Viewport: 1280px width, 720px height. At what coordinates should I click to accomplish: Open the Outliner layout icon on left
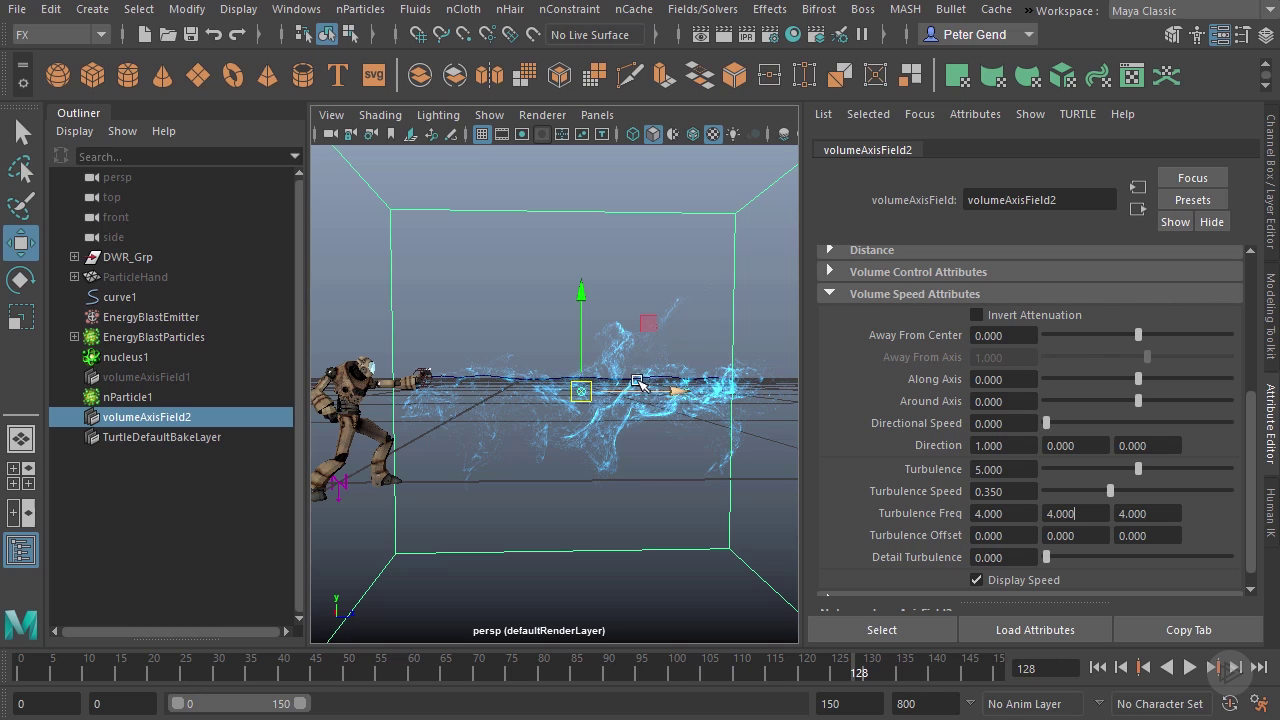[x=21, y=550]
